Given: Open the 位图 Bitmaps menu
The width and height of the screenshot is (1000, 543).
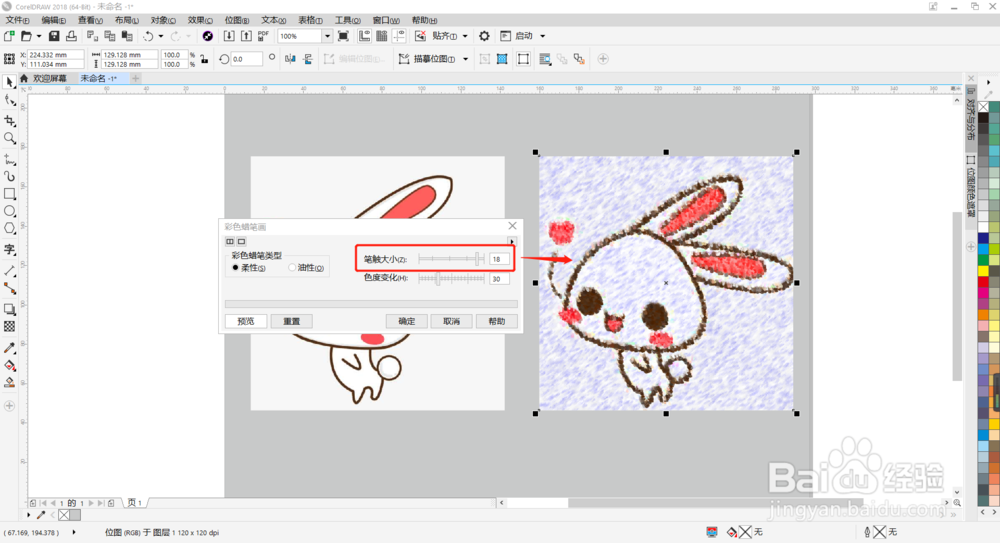Looking at the screenshot, I should [x=237, y=20].
